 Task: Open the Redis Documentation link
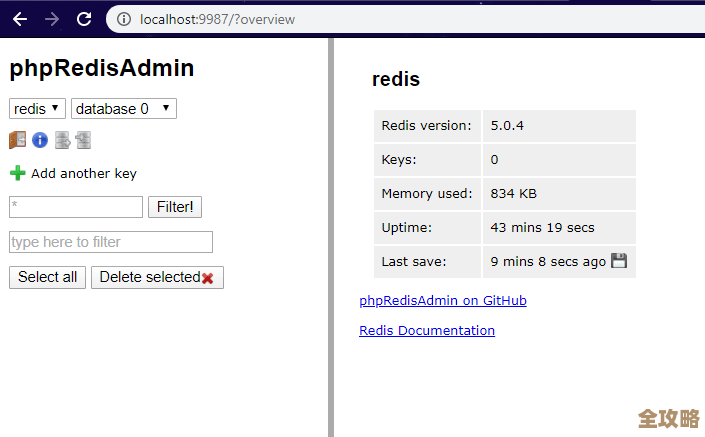tap(426, 330)
